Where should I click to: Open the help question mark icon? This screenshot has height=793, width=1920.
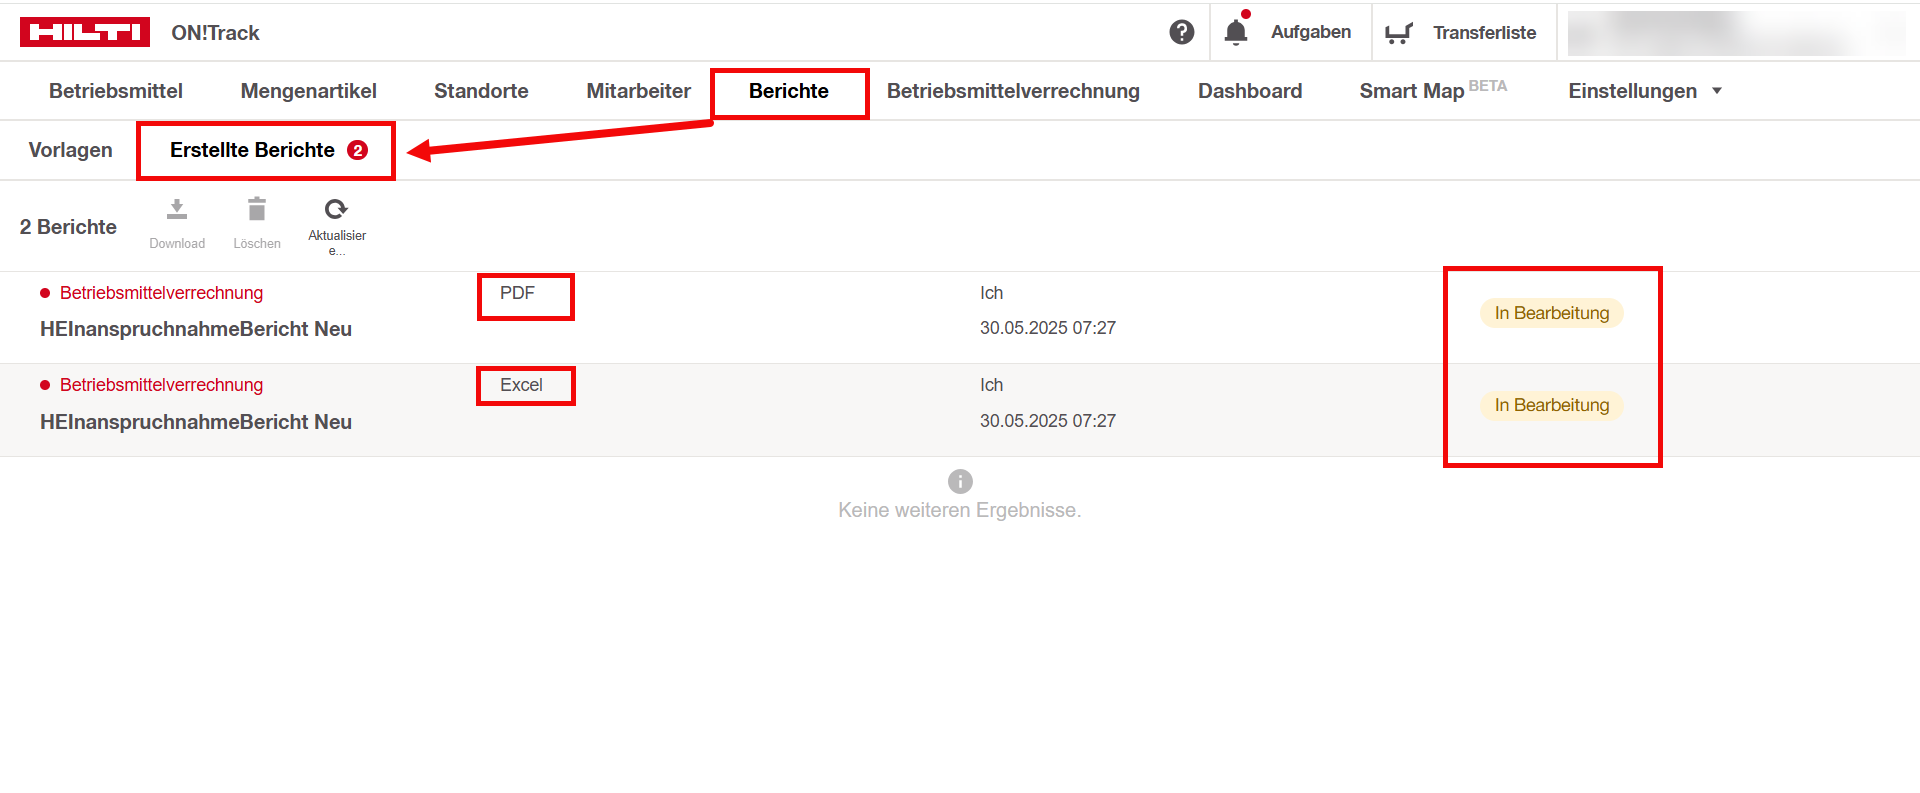tap(1181, 32)
